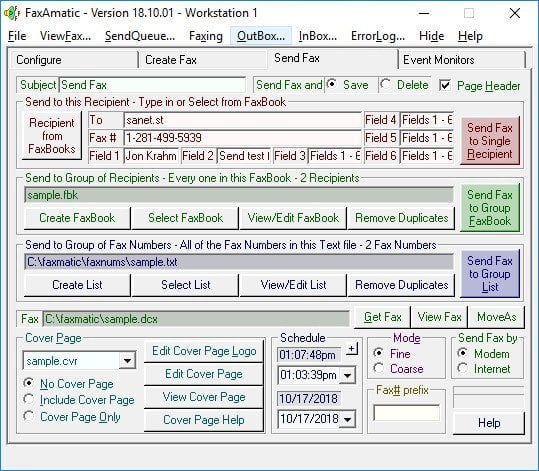
Task: Click the Field 4 input box
Action: (427, 120)
